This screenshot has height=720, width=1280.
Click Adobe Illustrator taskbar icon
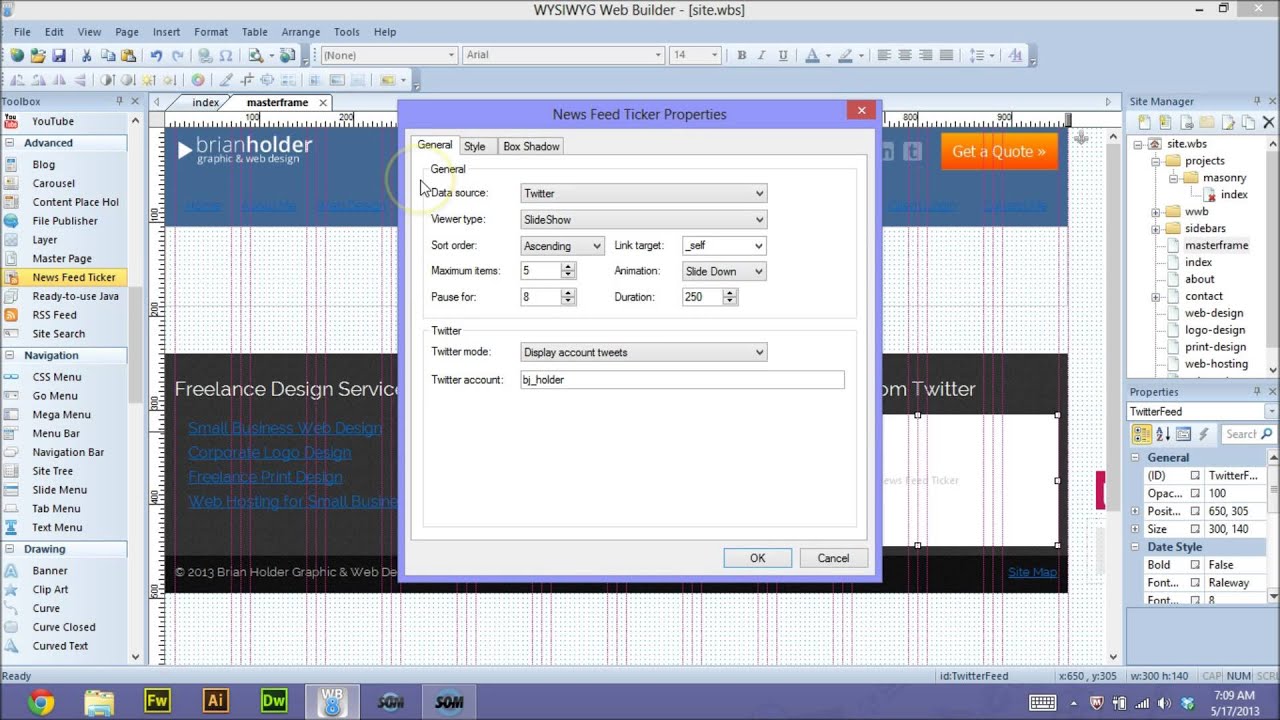tap(215, 701)
